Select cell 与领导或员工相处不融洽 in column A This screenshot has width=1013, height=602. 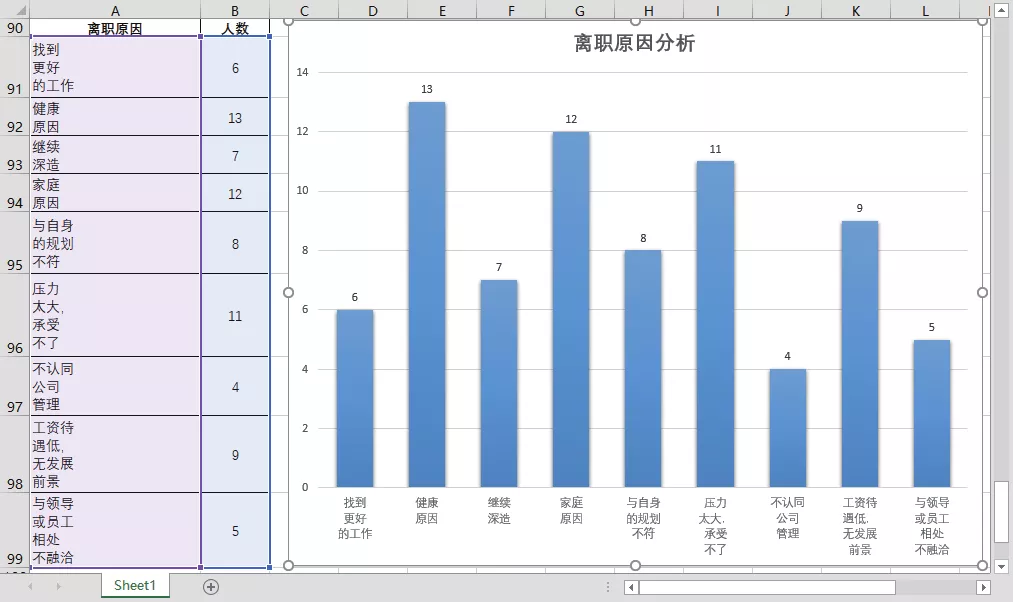115,530
